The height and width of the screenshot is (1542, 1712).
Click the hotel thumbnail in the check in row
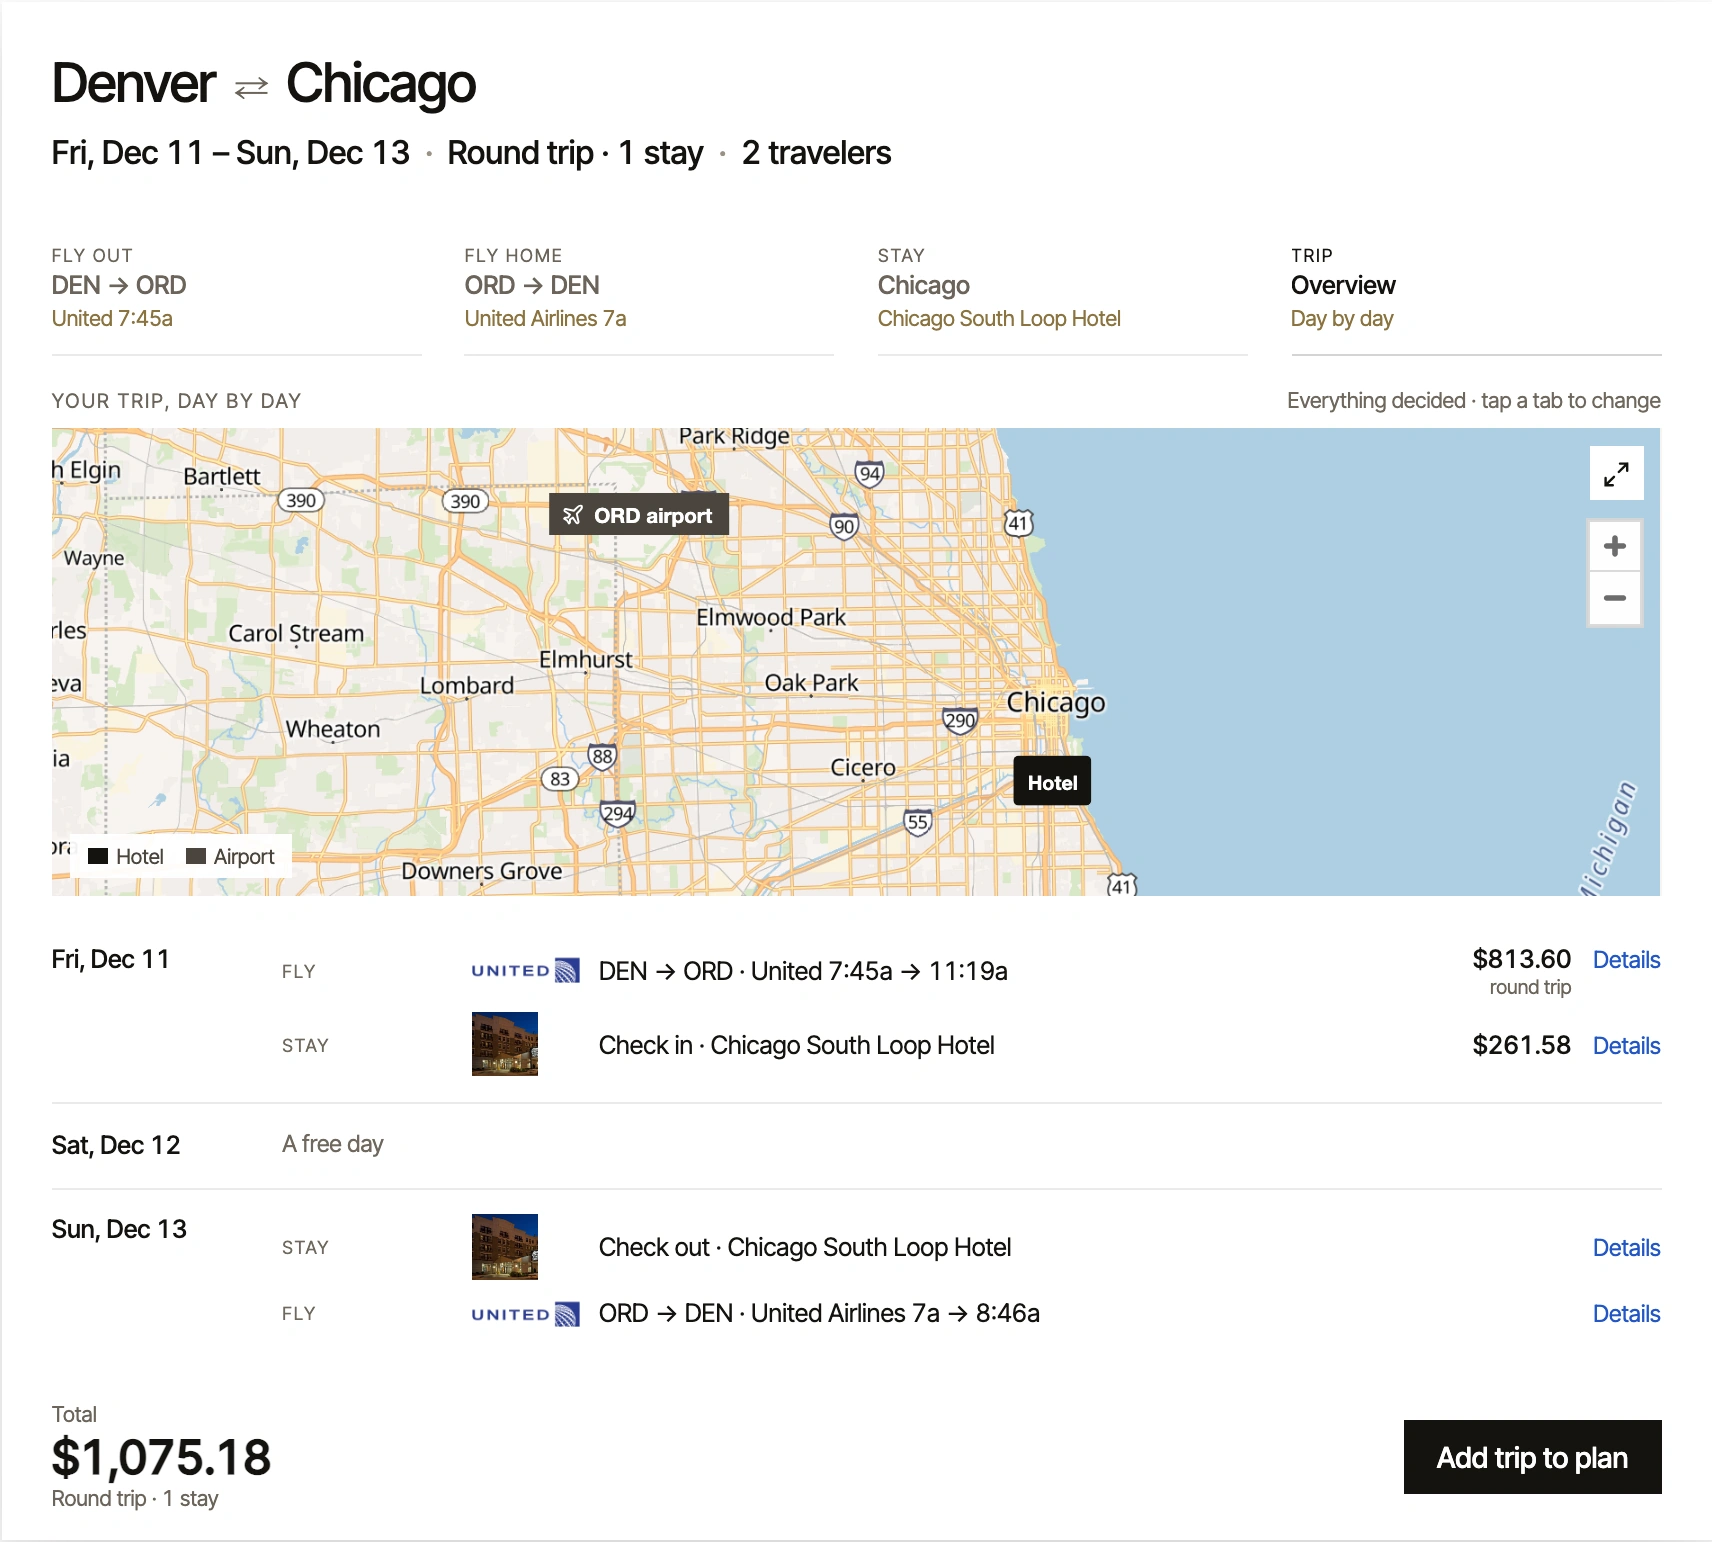[x=505, y=1044]
